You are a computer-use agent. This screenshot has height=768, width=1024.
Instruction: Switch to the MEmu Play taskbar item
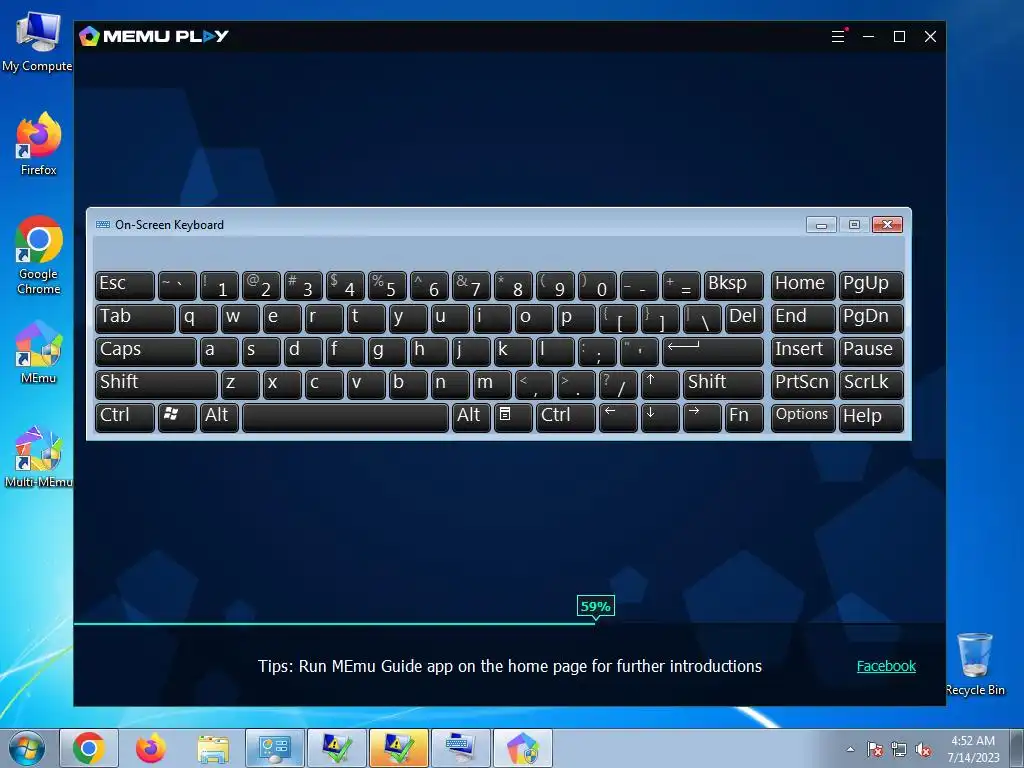tap(522, 748)
